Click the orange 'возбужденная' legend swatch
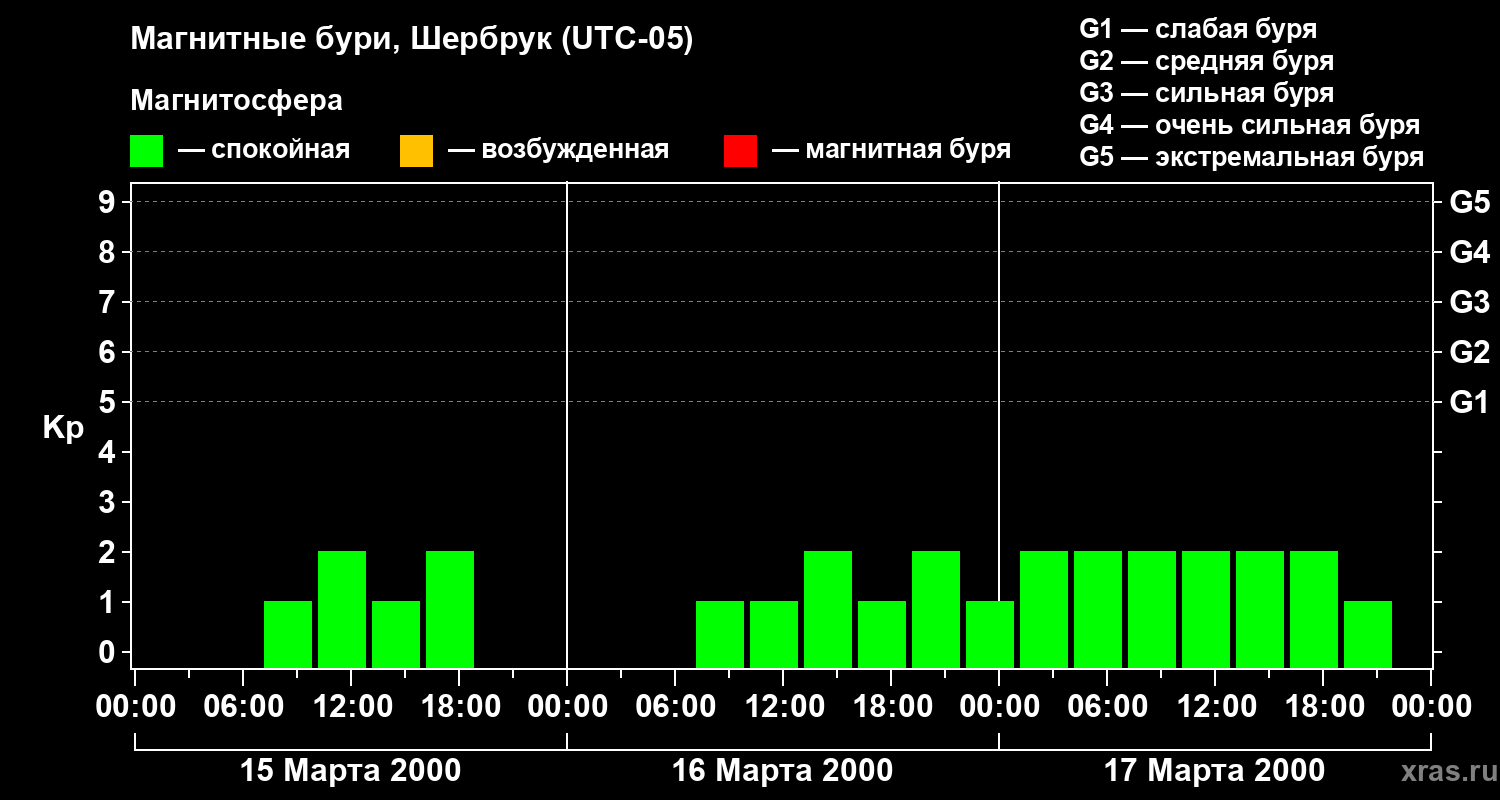Screen dimensions: 1500x800 [416, 151]
